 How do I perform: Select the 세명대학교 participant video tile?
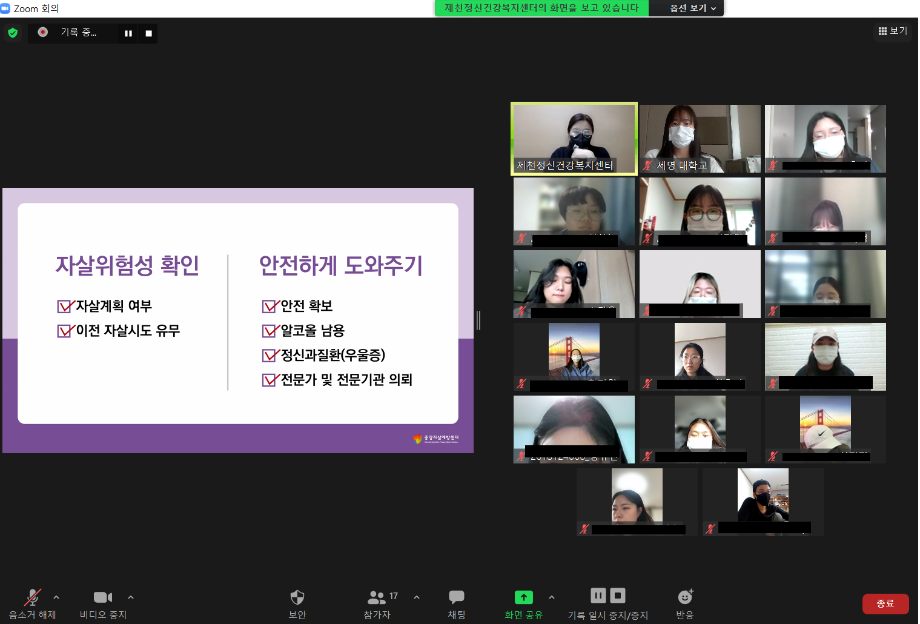(x=700, y=138)
